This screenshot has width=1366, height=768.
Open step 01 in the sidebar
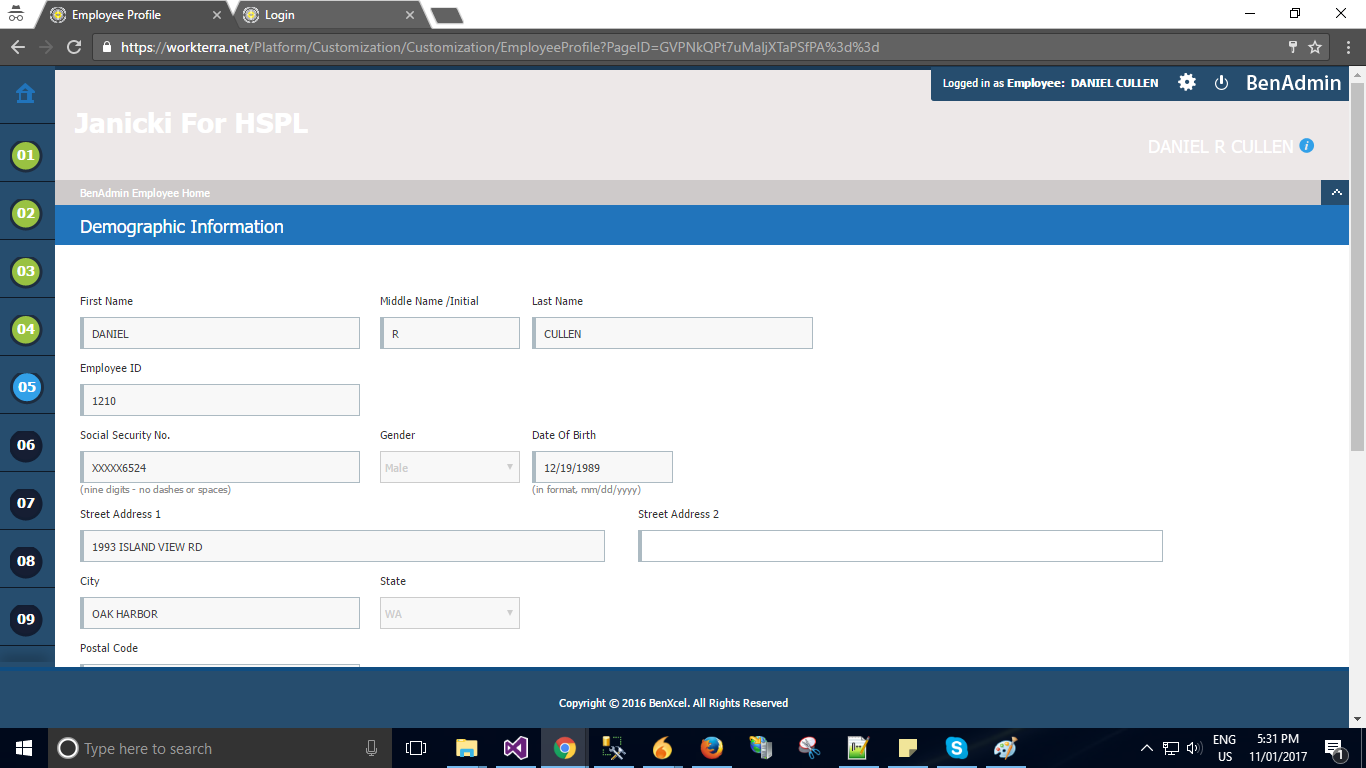point(26,155)
